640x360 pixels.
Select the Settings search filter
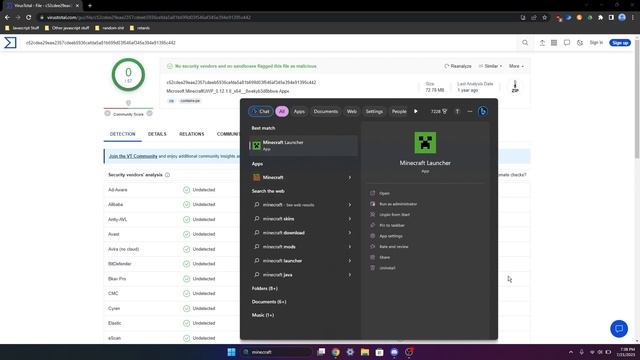pyautogui.click(x=374, y=111)
